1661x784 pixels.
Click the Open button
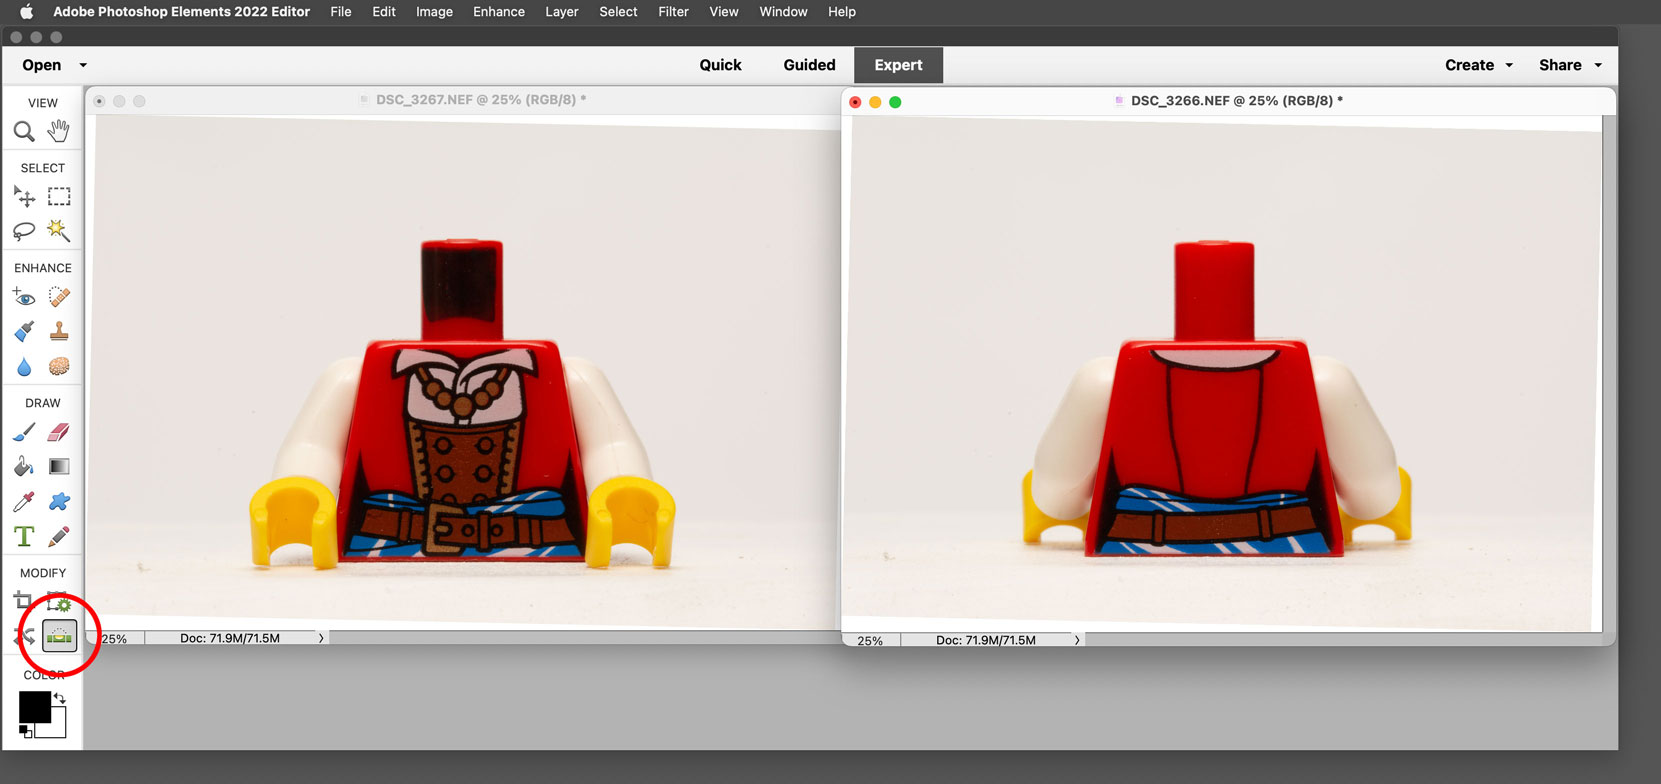[42, 65]
